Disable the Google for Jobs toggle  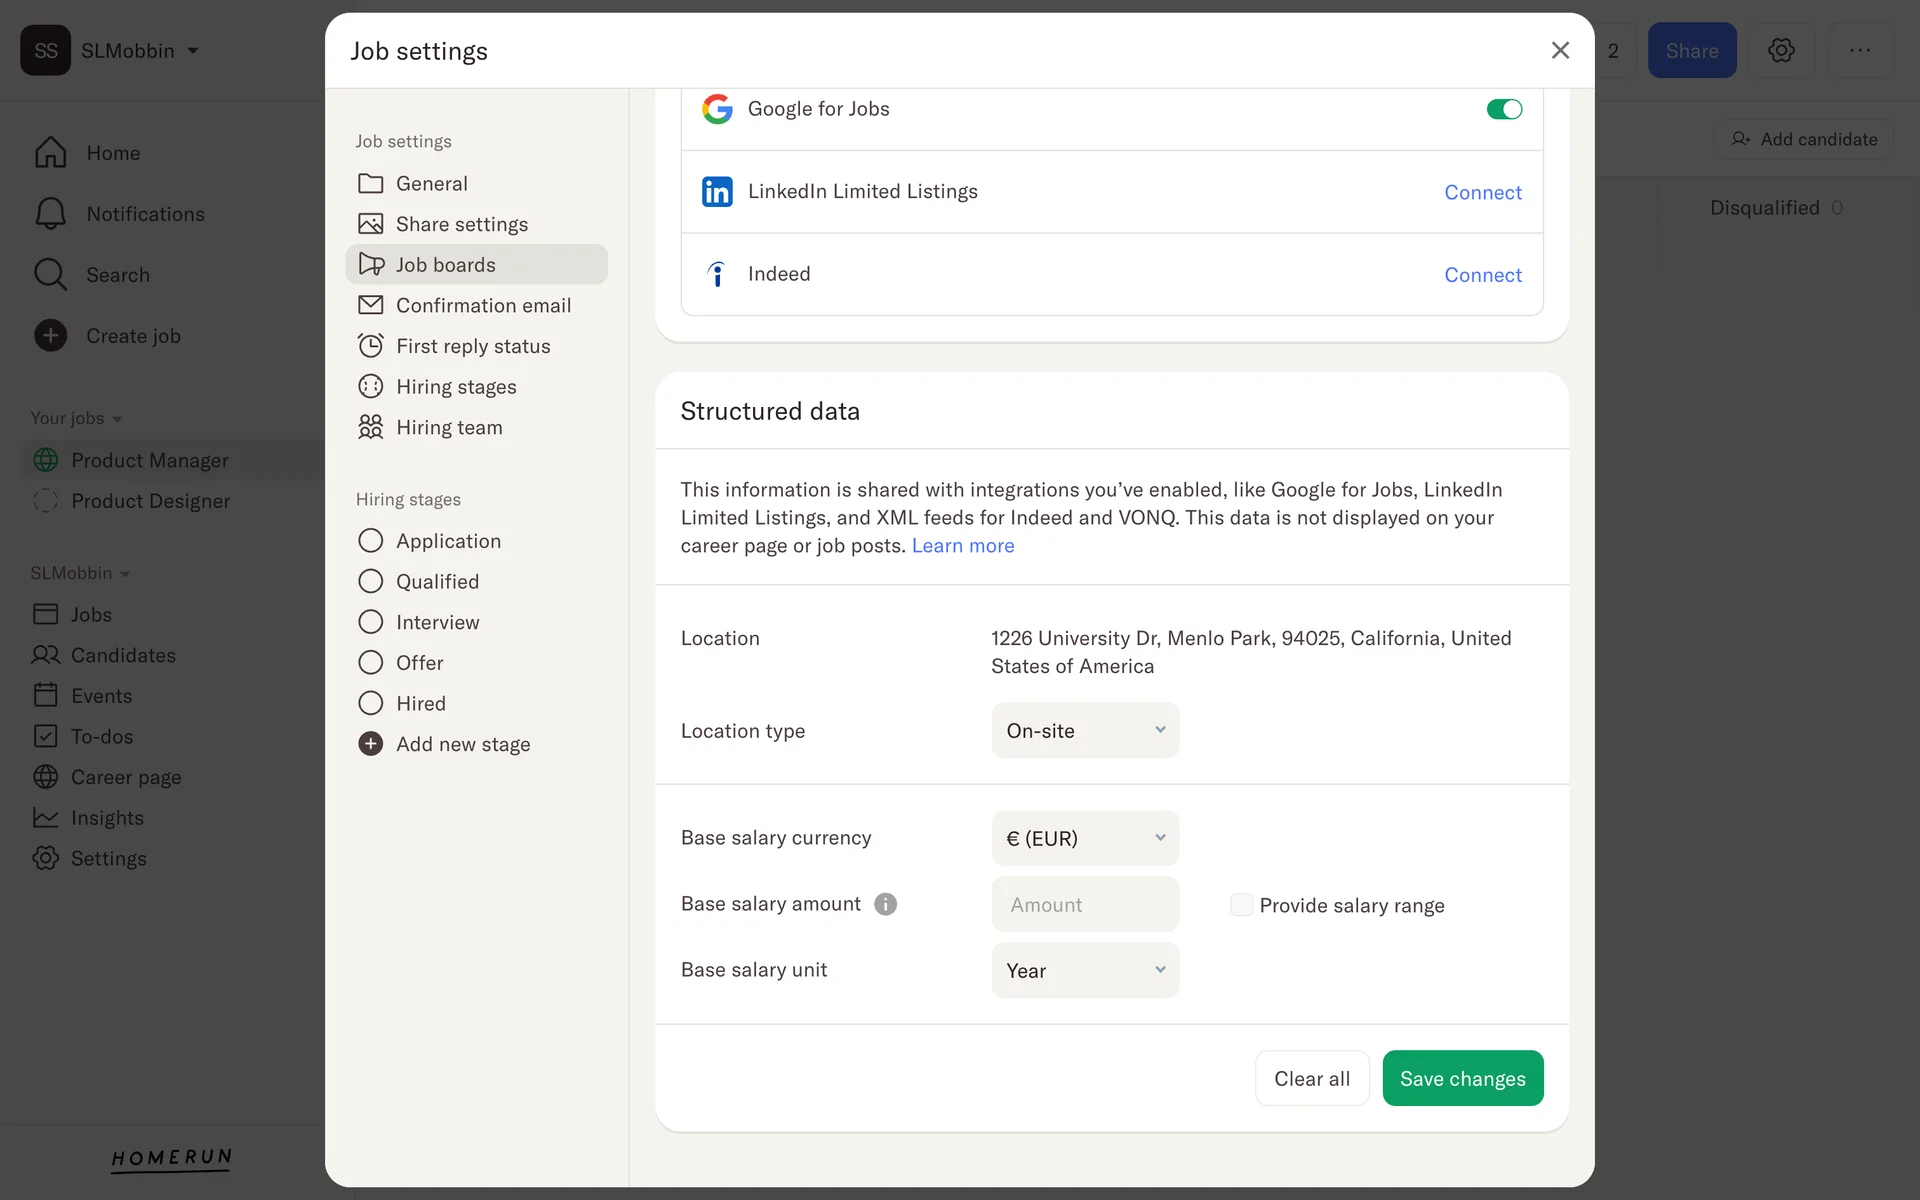click(1503, 109)
